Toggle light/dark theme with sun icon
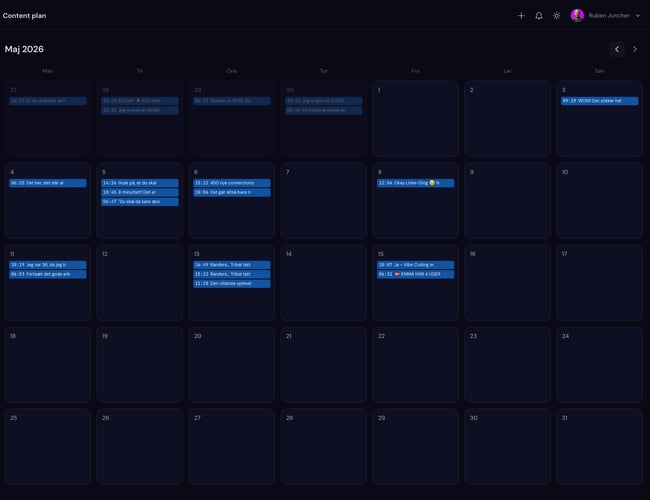 557,16
